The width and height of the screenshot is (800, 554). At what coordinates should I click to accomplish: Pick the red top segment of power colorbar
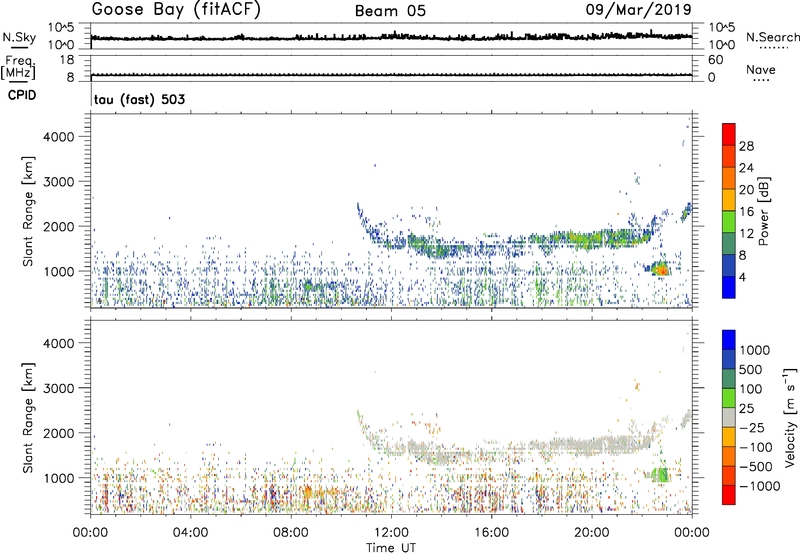[x=729, y=135]
